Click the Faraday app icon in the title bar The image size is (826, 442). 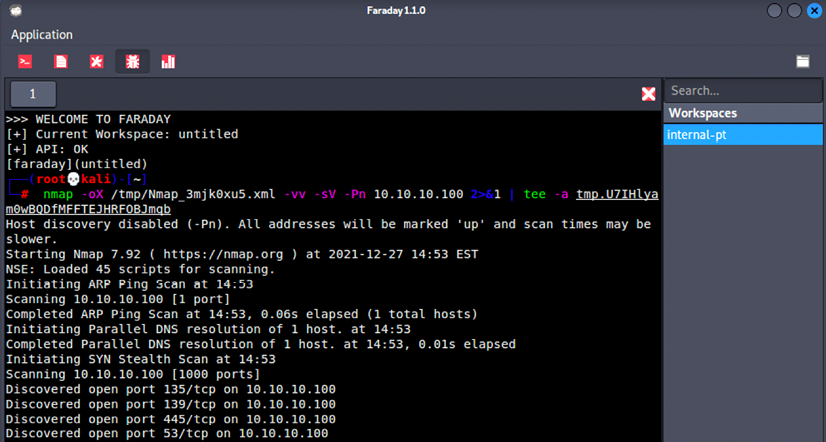(16, 11)
